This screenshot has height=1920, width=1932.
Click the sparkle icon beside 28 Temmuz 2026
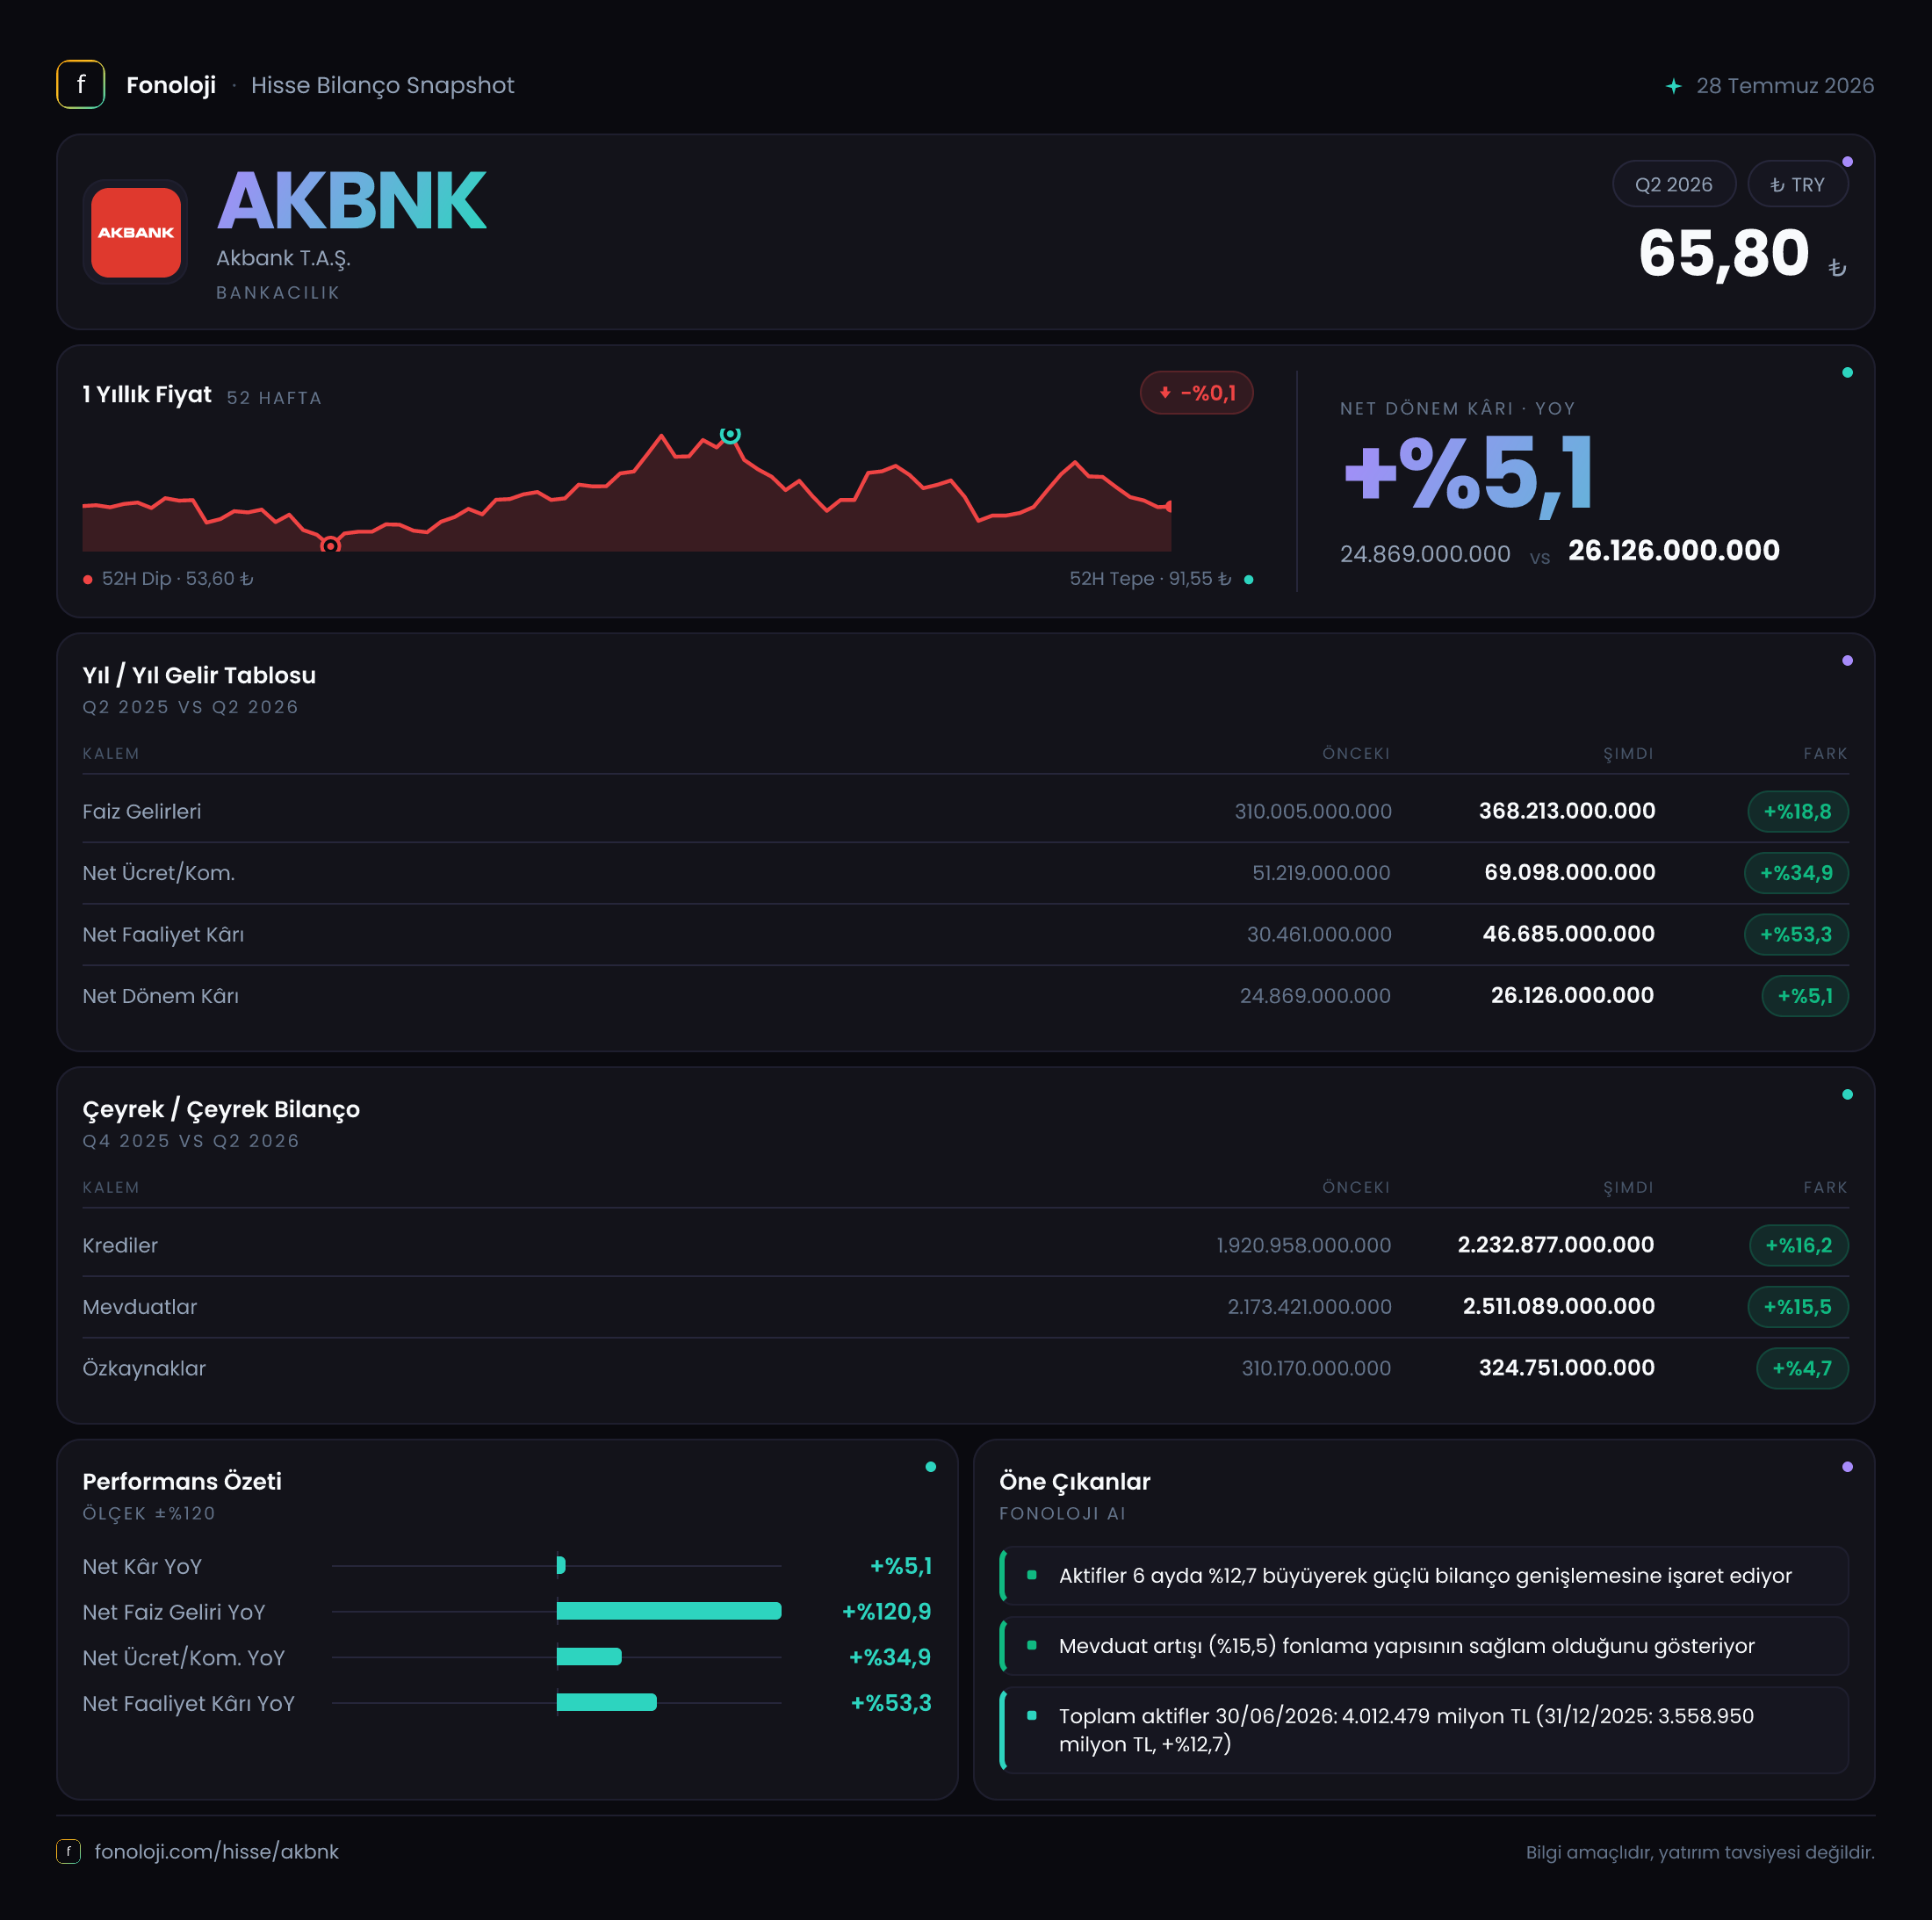pos(1673,86)
